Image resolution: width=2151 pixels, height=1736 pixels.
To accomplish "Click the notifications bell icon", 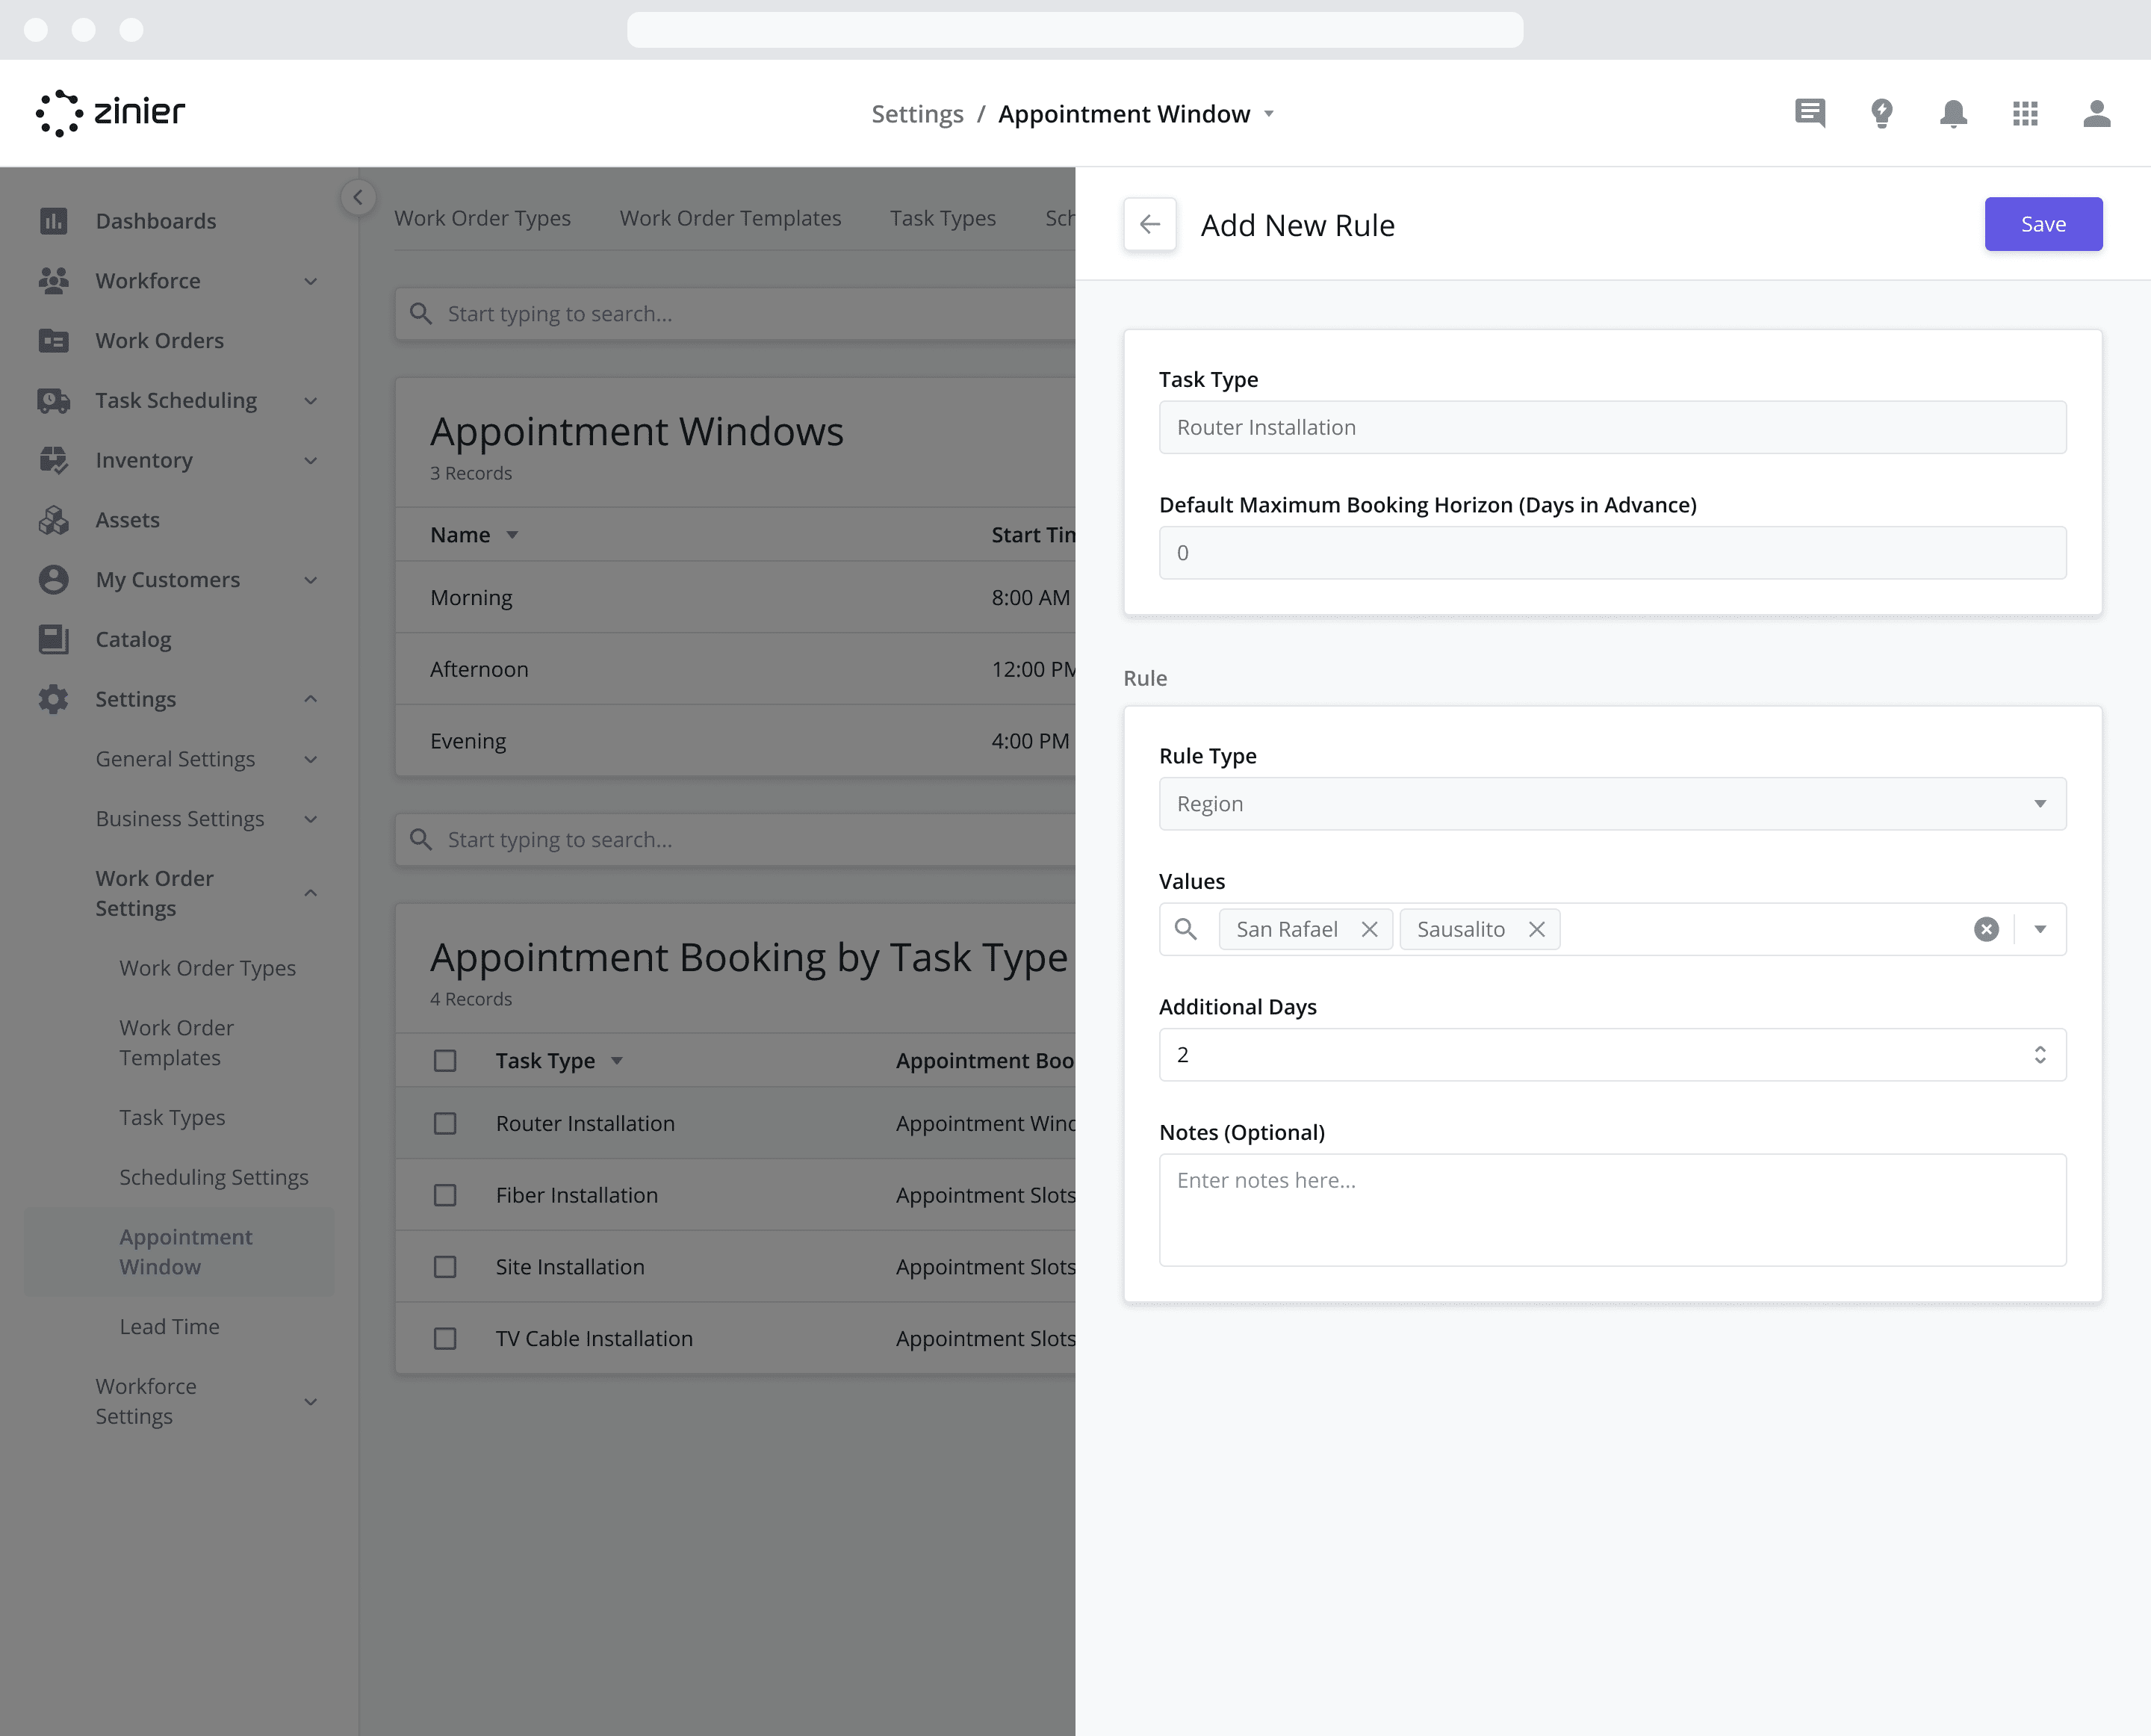I will 1953,114.
